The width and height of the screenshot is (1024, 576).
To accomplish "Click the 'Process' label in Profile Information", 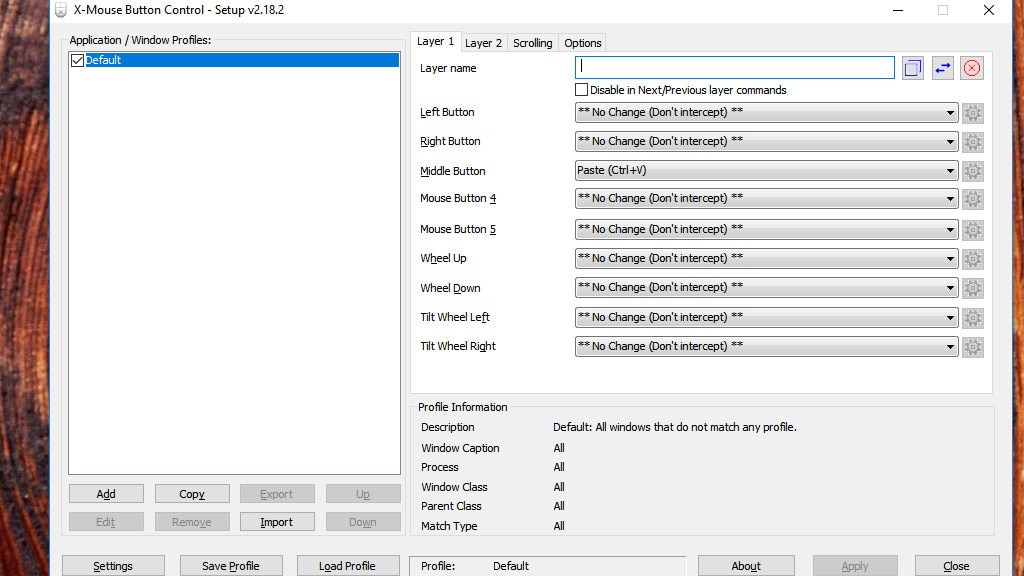I will coord(440,467).
